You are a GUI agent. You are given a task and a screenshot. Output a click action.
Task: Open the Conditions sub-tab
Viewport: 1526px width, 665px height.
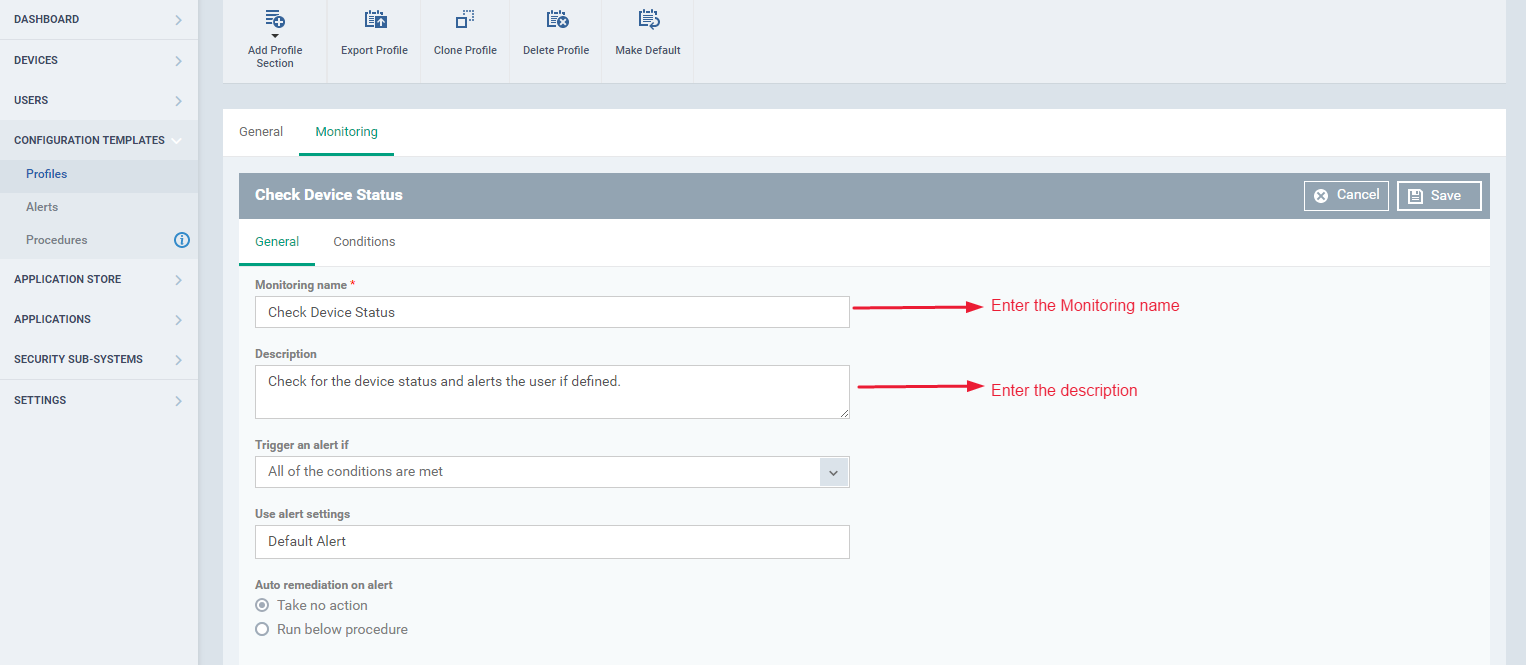click(364, 242)
